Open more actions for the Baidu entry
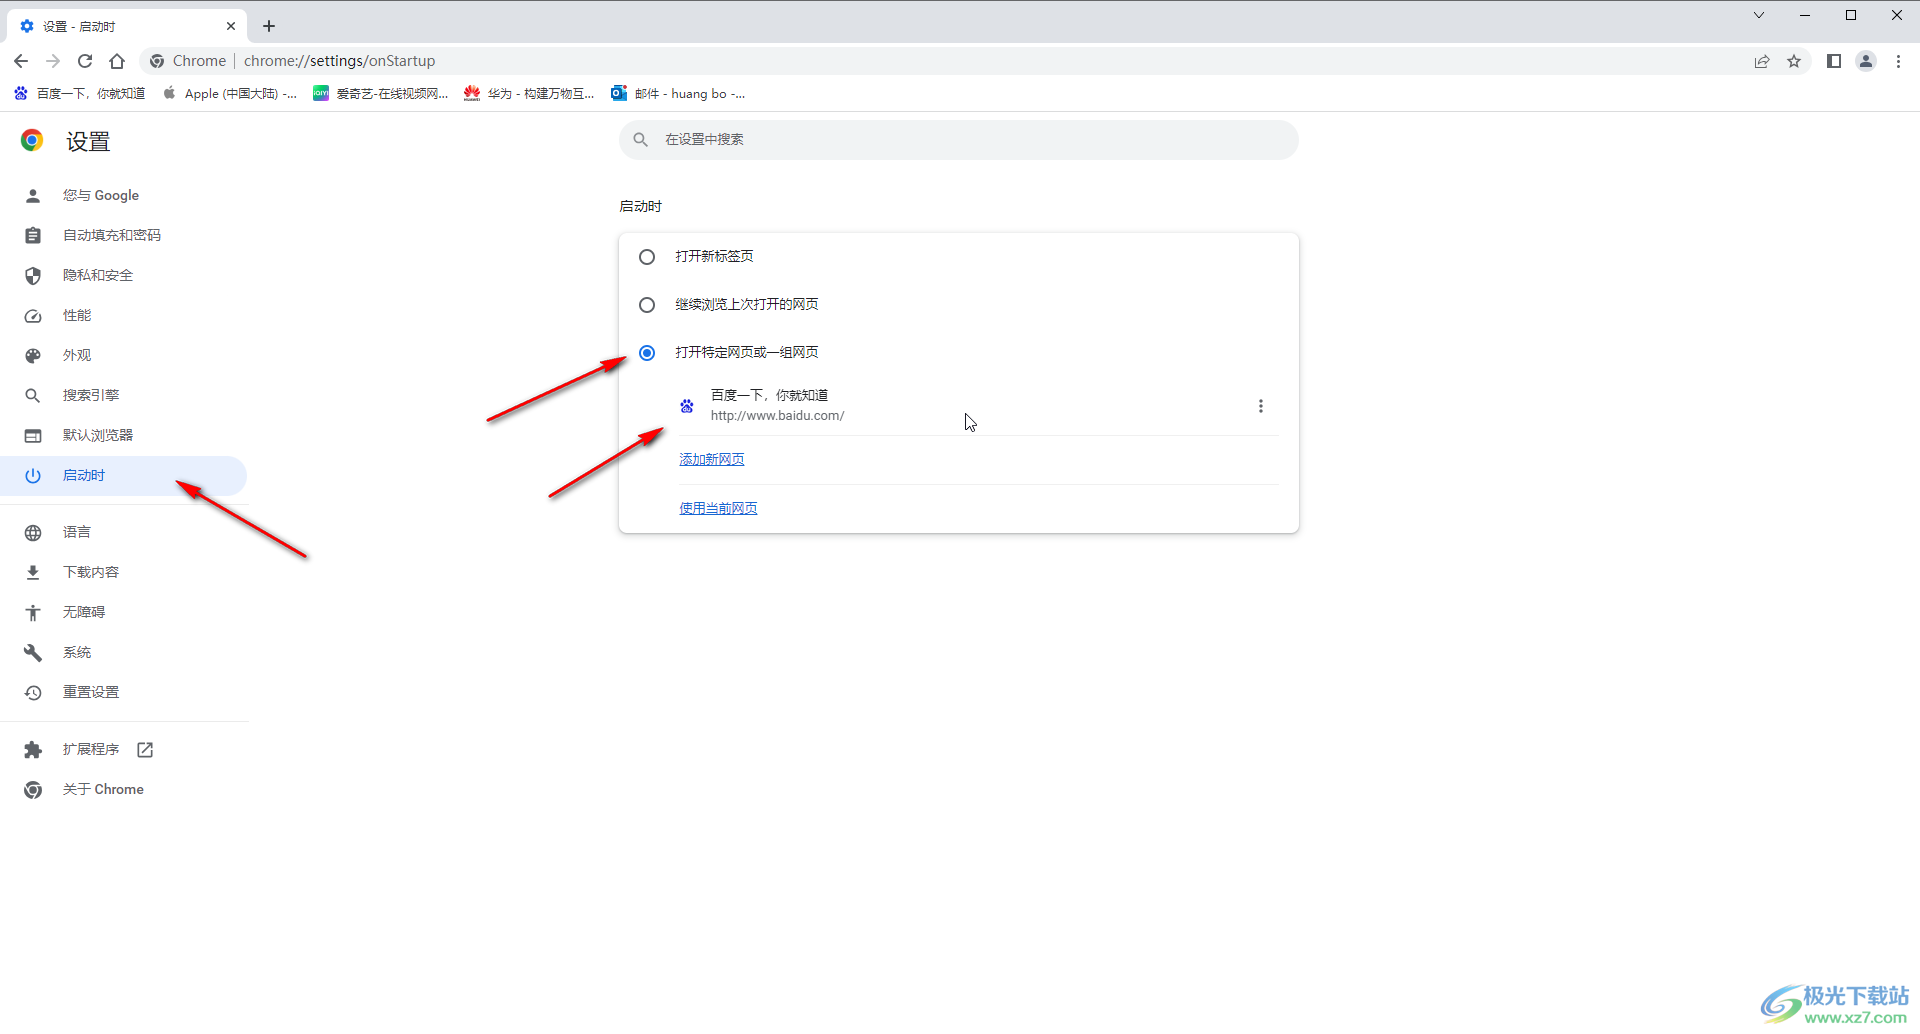Image resolution: width=1920 pixels, height=1034 pixels. pyautogui.click(x=1260, y=406)
